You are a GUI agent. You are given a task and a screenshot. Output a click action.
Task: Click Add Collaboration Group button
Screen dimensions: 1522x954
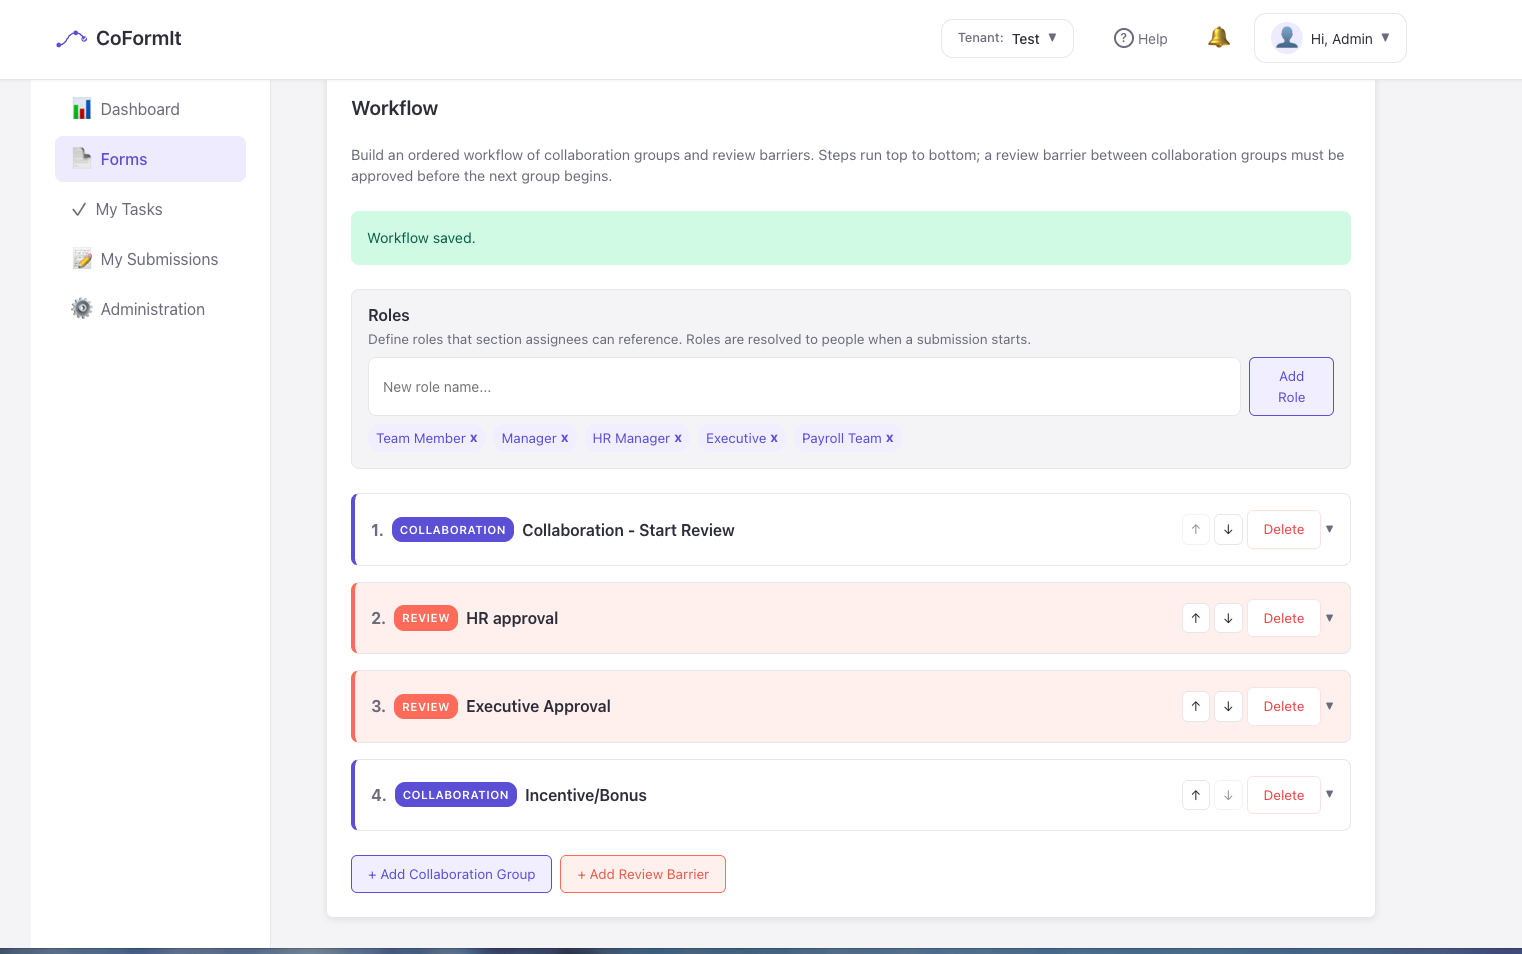(x=451, y=874)
